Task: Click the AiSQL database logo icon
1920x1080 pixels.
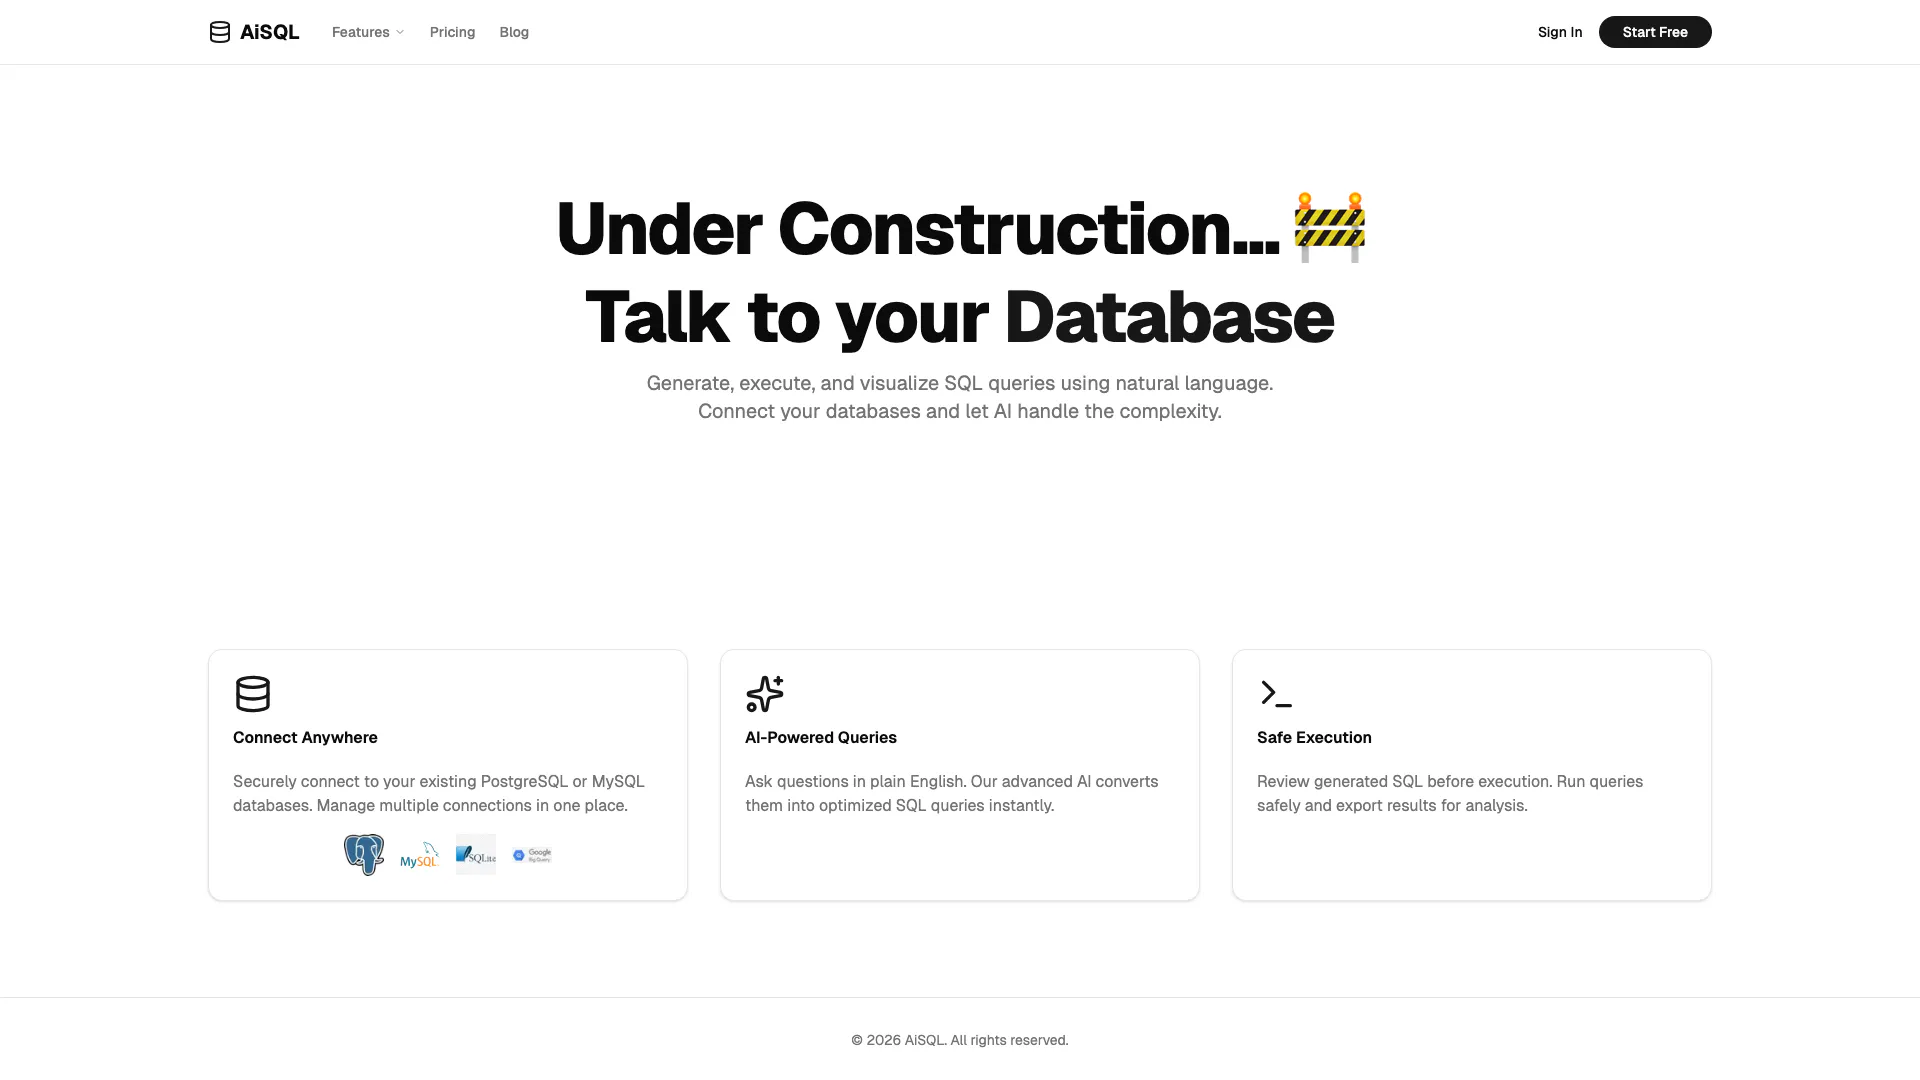Action: point(219,32)
